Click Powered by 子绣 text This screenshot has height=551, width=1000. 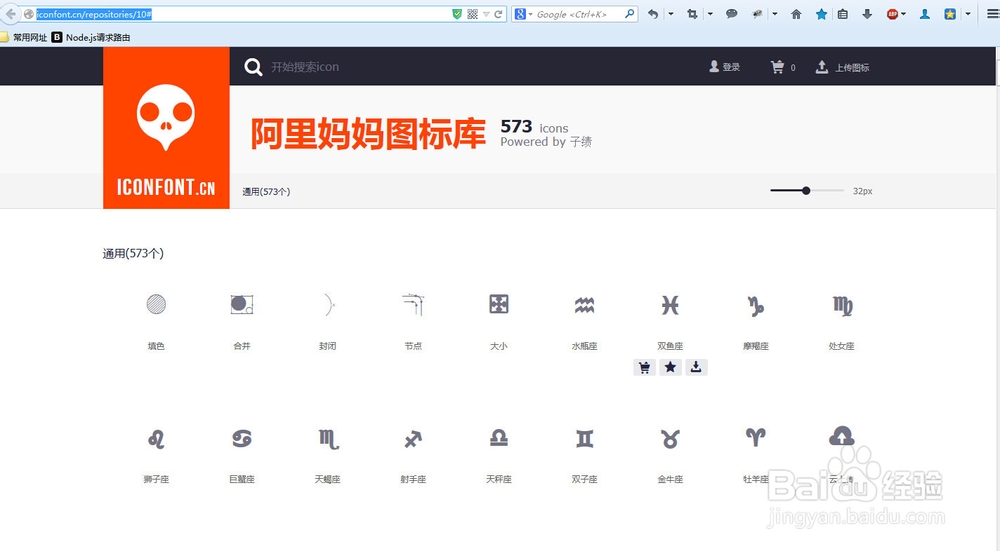(x=546, y=142)
